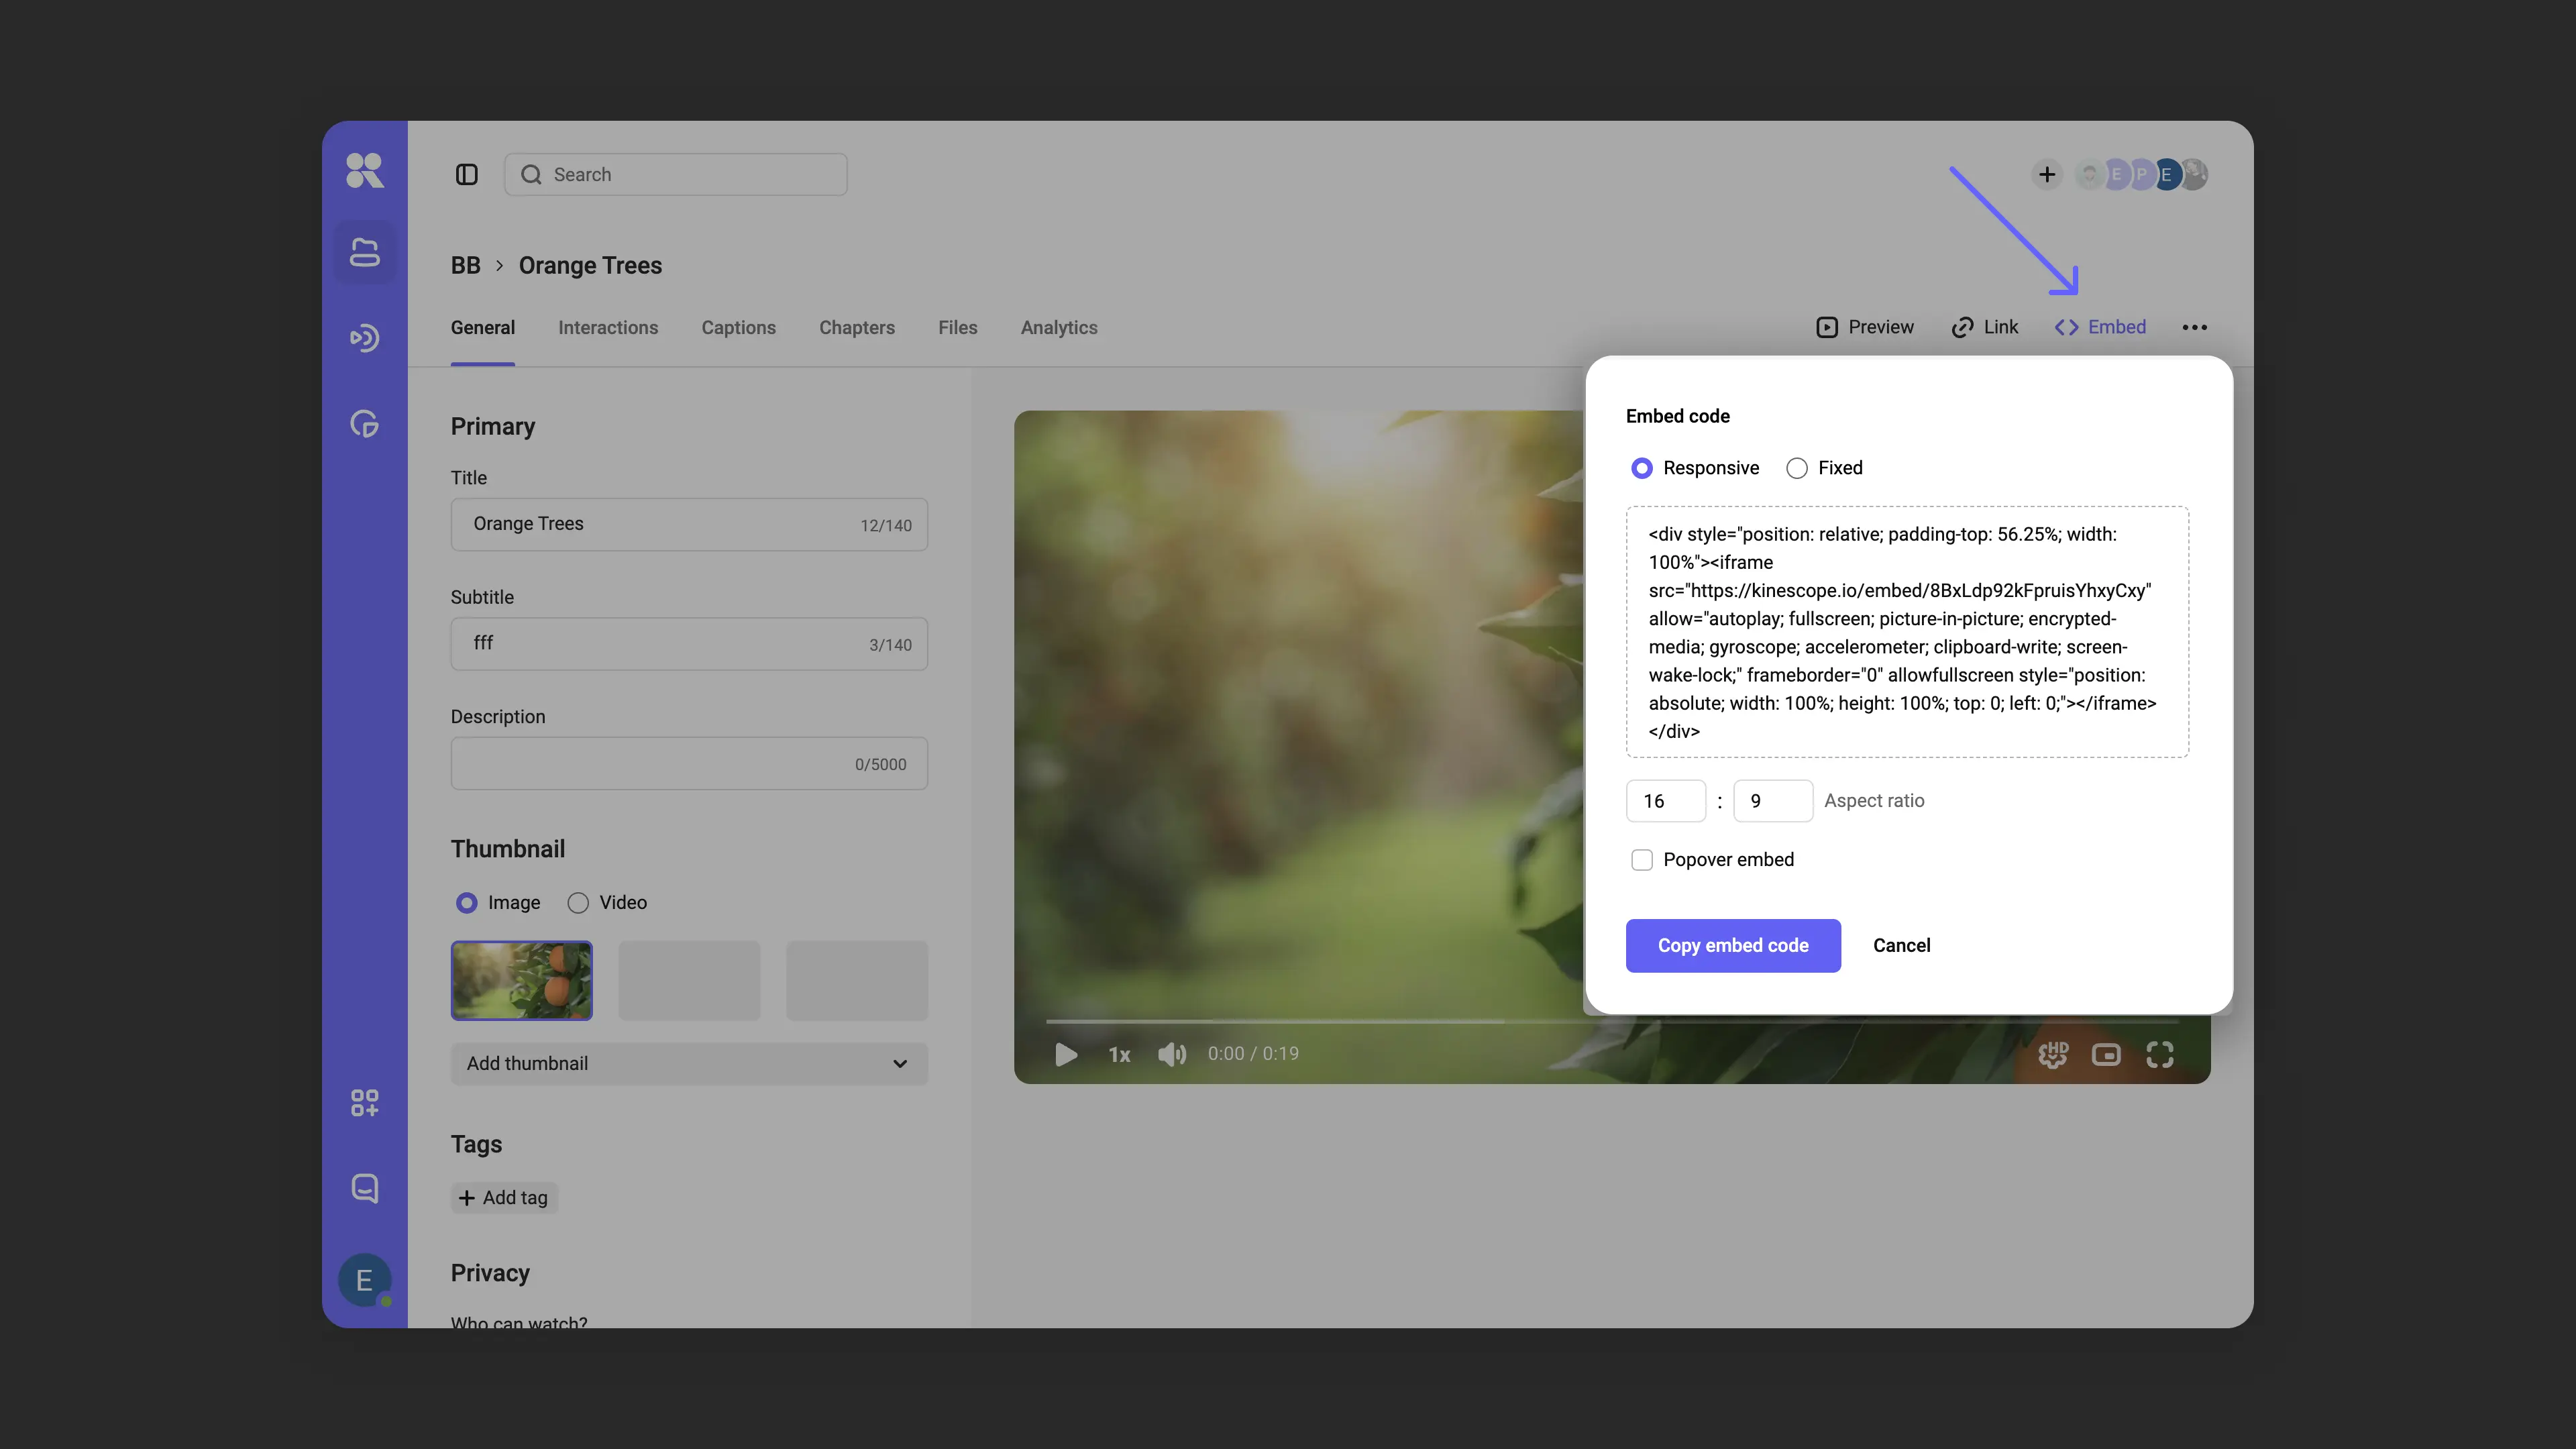This screenshot has height=1449, width=2576.
Task: Open the projects storage sidebar icon
Action: click(364, 252)
